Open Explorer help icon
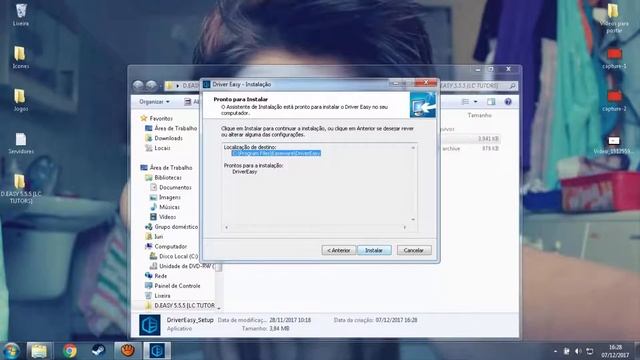This screenshot has width=640, height=360. click(x=508, y=102)
